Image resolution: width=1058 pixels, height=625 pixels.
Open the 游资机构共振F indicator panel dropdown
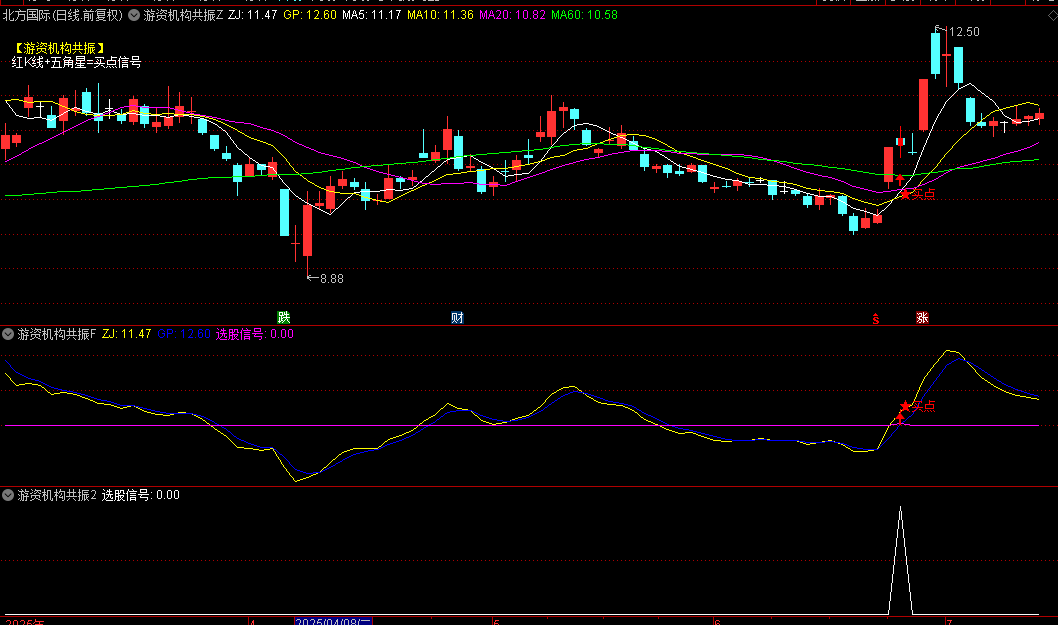[9, 334]
